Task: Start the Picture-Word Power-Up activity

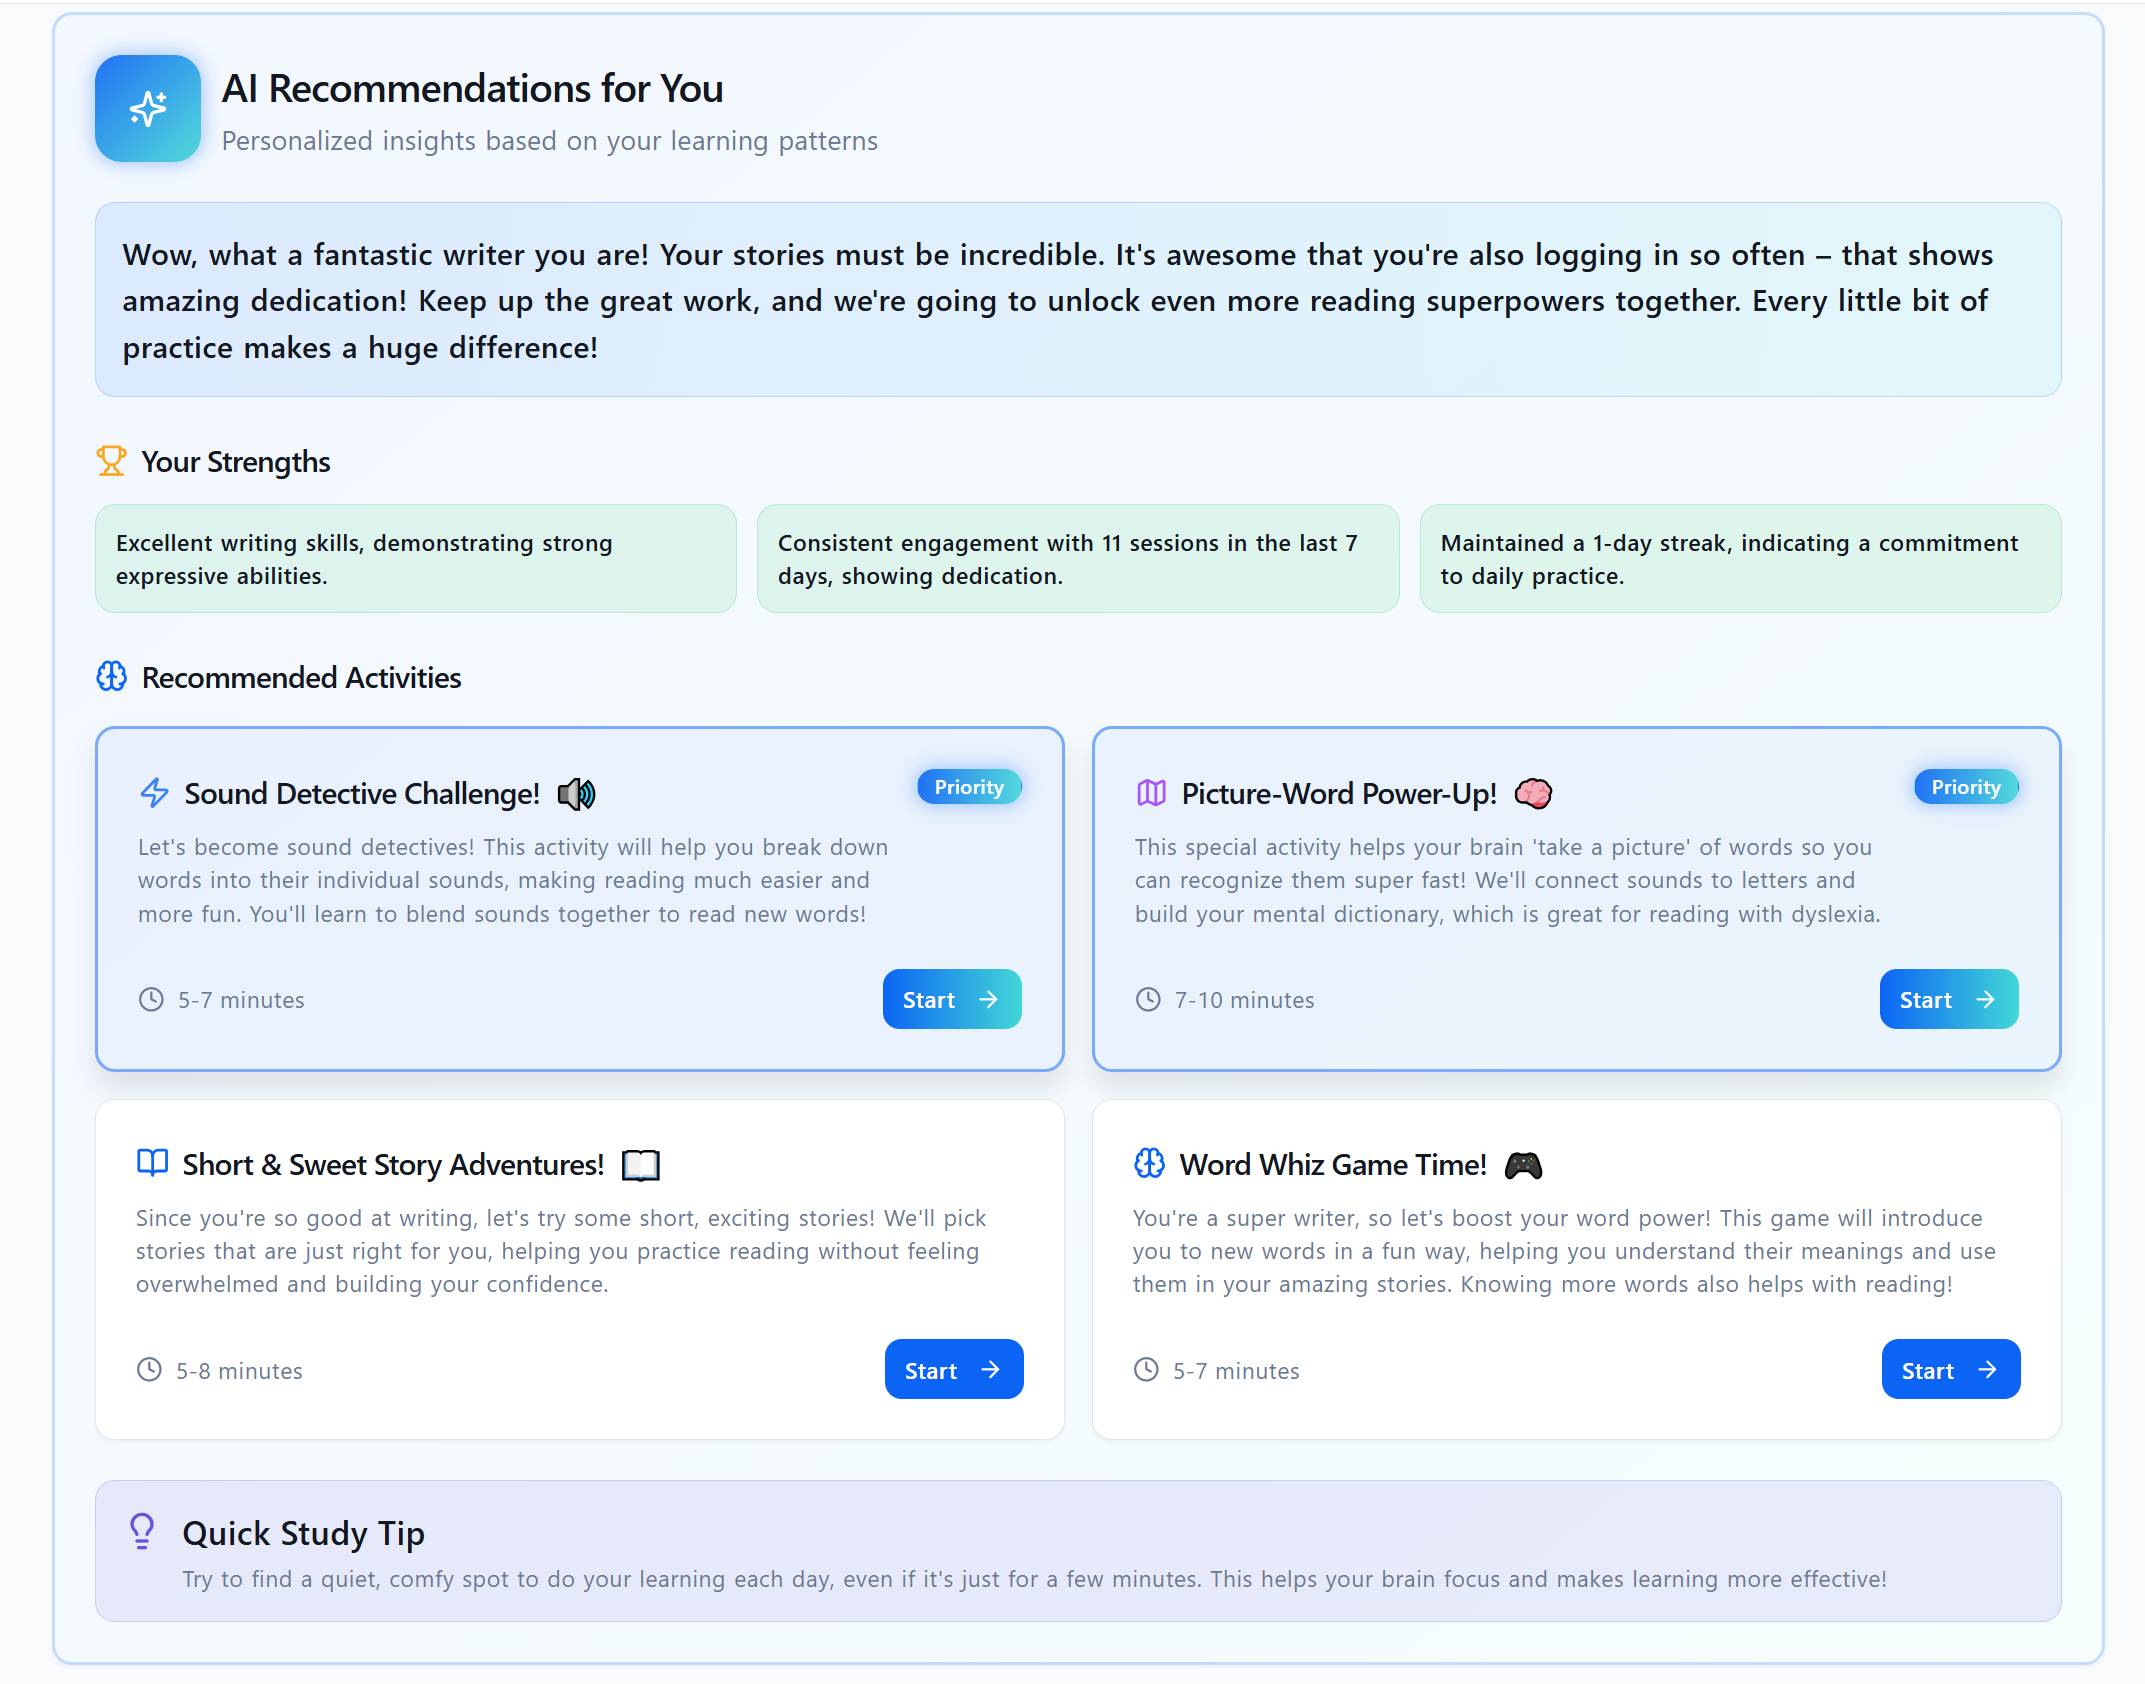Action: (x=1948, y=999)
